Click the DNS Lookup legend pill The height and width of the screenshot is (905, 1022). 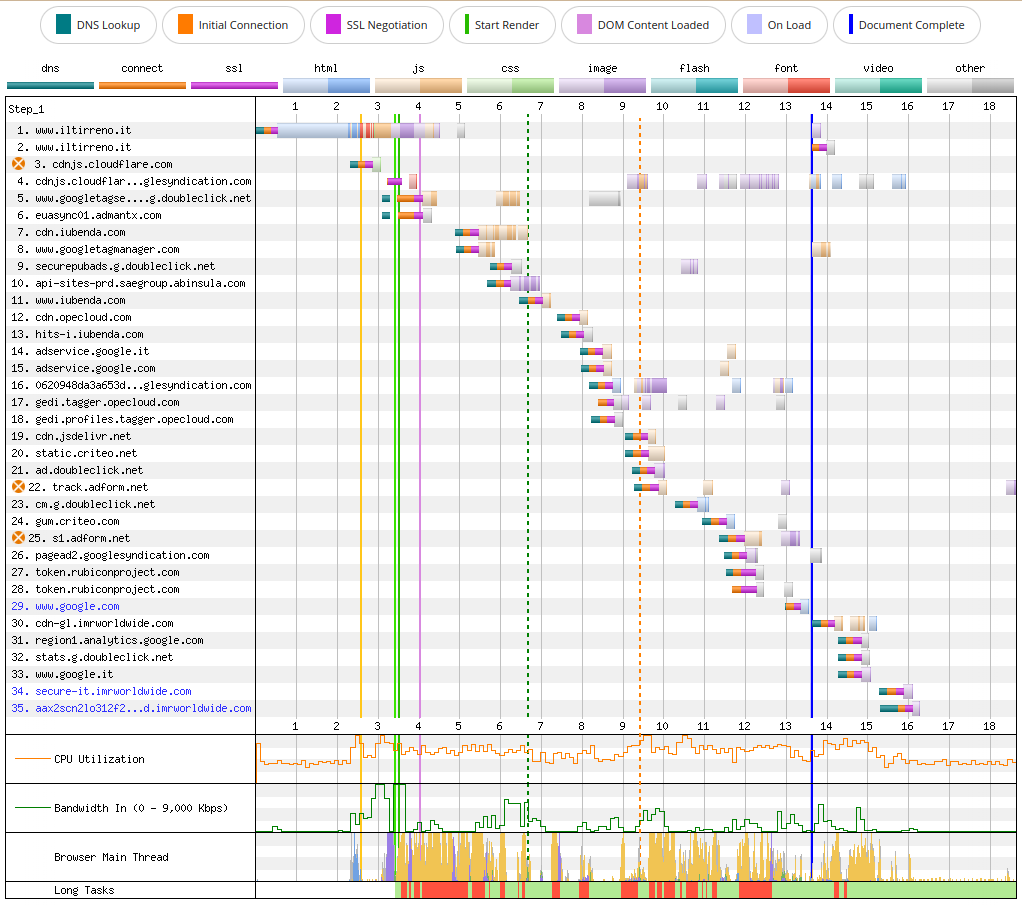pos(98,25)
